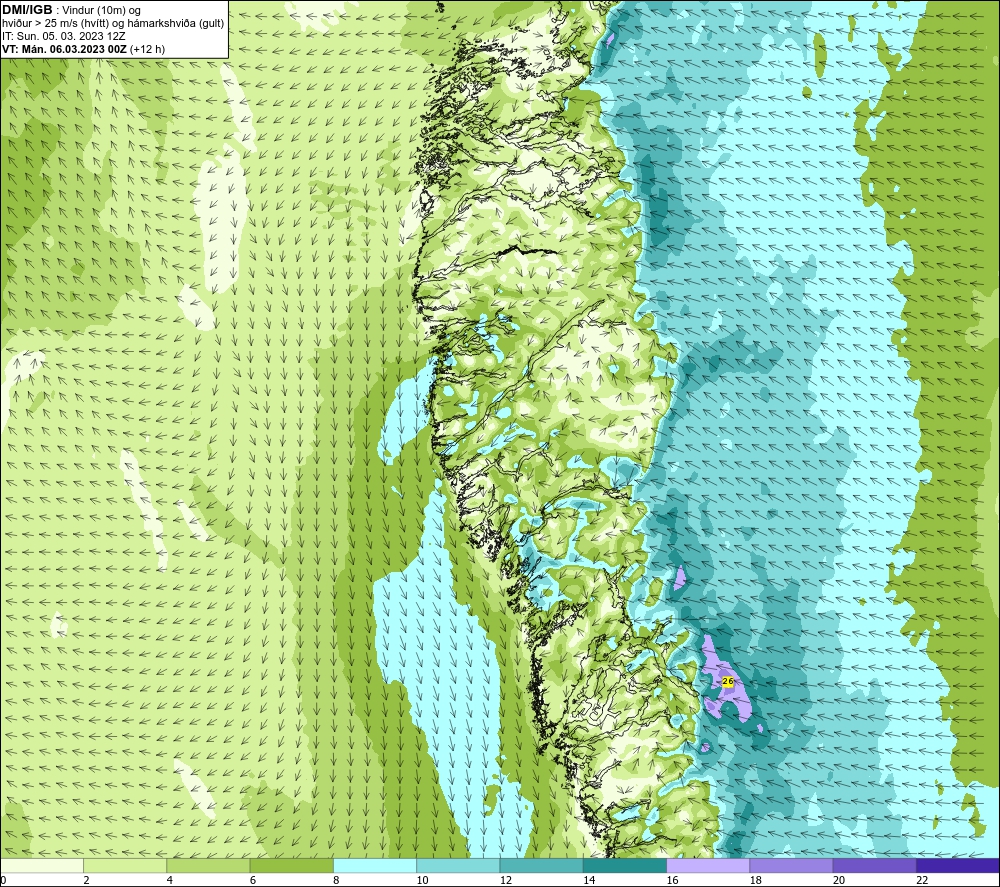Image resolution: width=1000 pixels, height=887 pixels.
Task: Click the 'Vindur (10m) og' heading text
Action: click(101, 11)
